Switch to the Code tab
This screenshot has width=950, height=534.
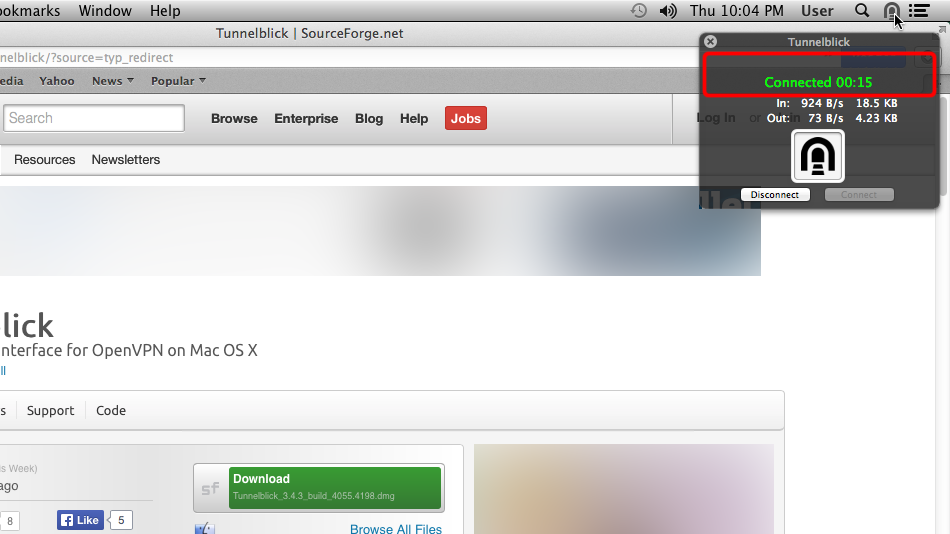pos(111,410)
